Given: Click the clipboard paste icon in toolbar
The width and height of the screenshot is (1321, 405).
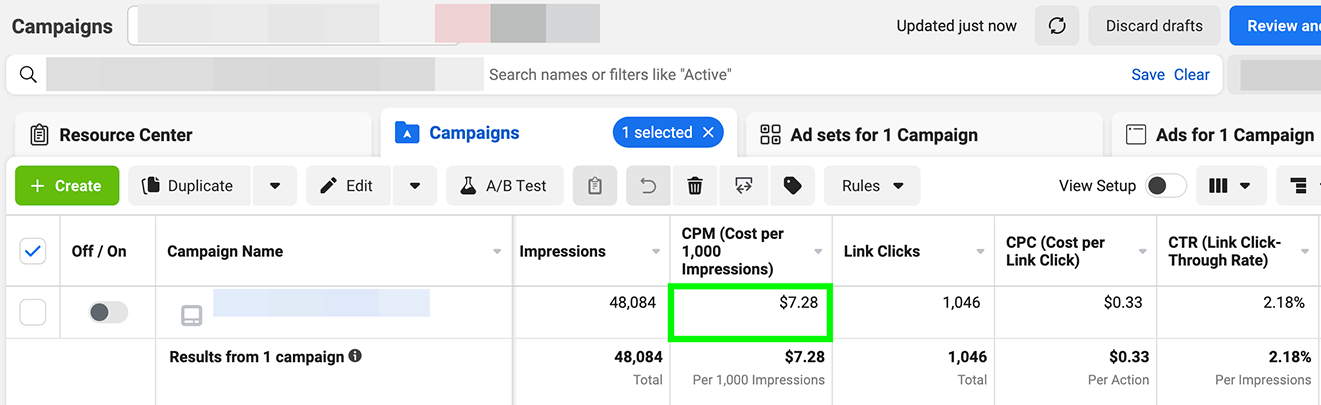Looking at the screenshot, I should coord(595,186).
